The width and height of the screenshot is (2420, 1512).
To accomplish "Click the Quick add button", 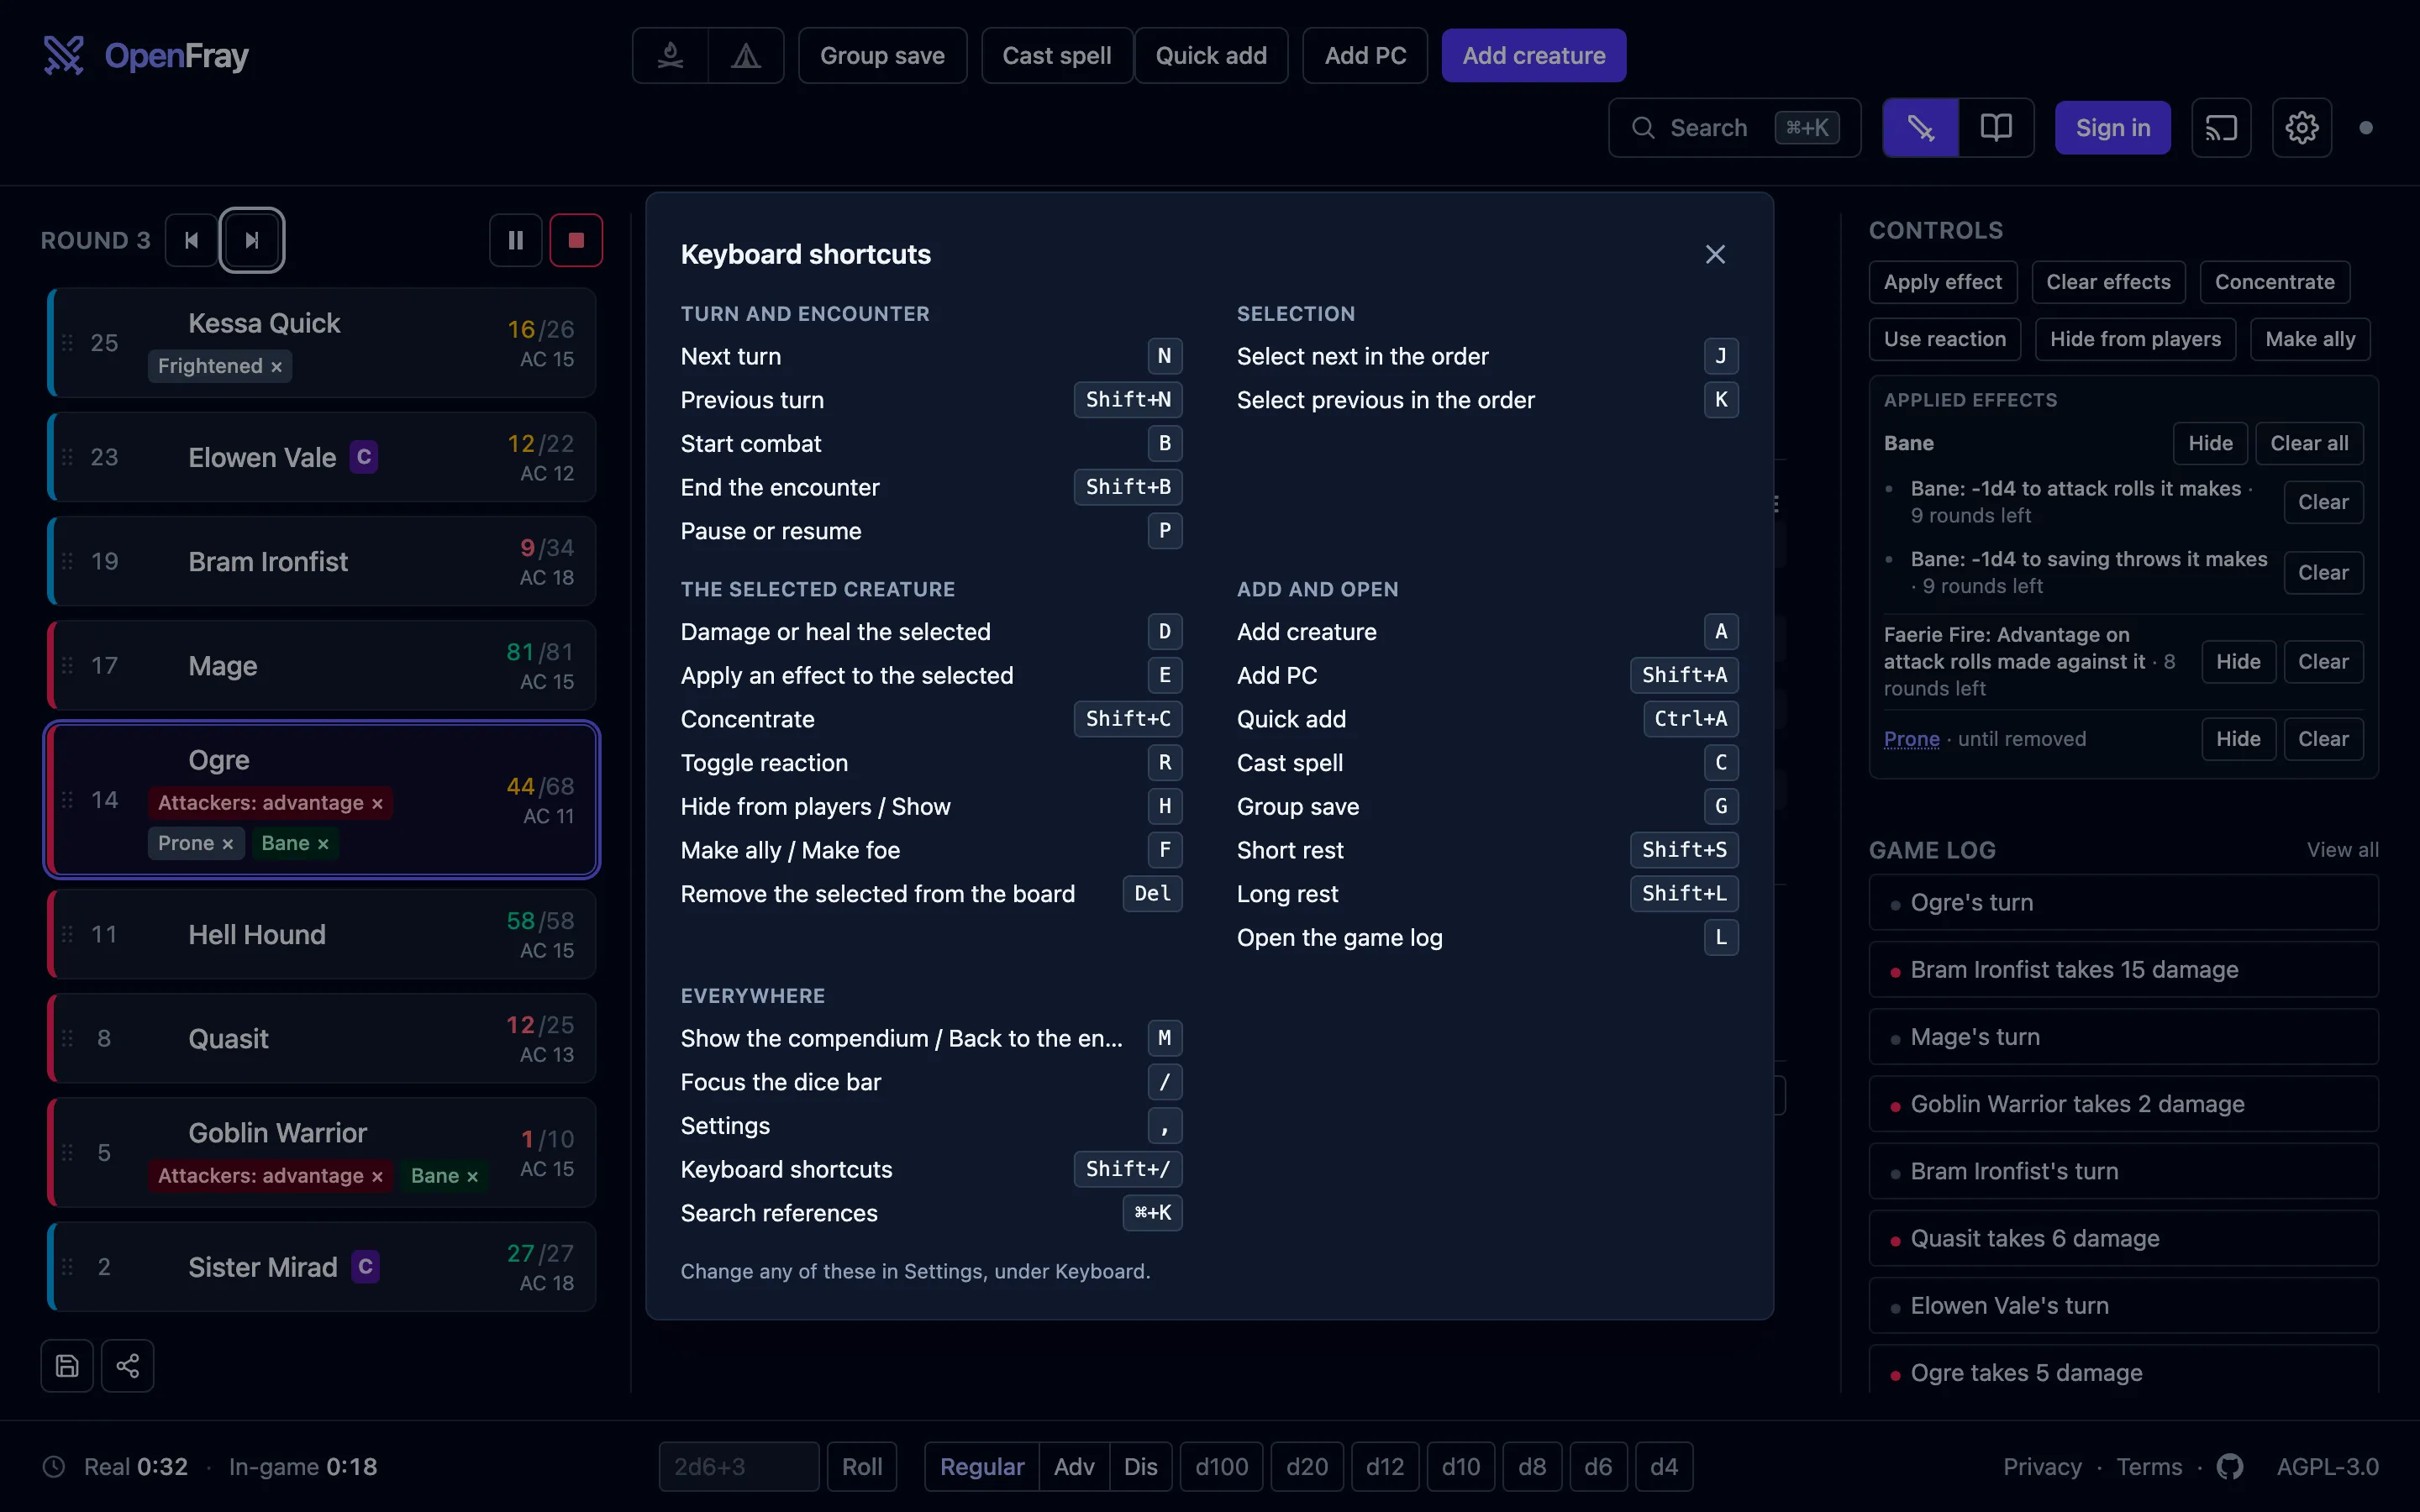I will tap(1211, 56).
